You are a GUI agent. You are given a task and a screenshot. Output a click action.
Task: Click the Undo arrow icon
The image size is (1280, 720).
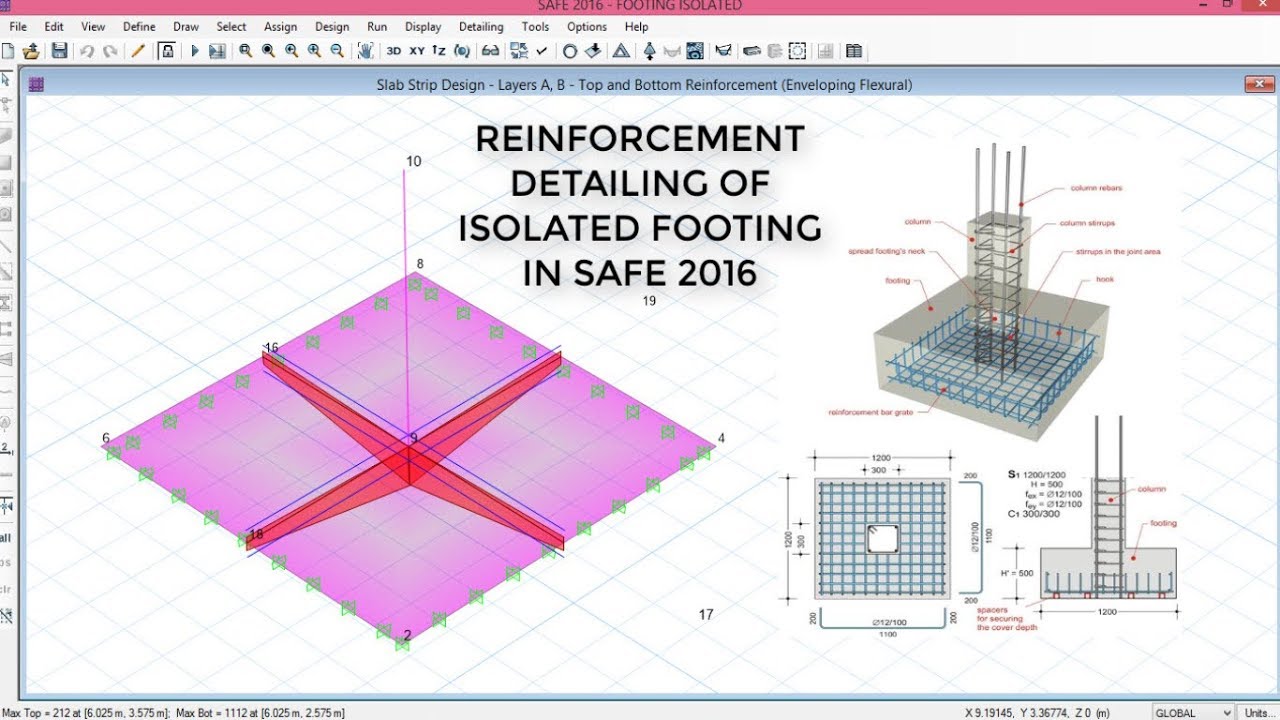(87, 51)
